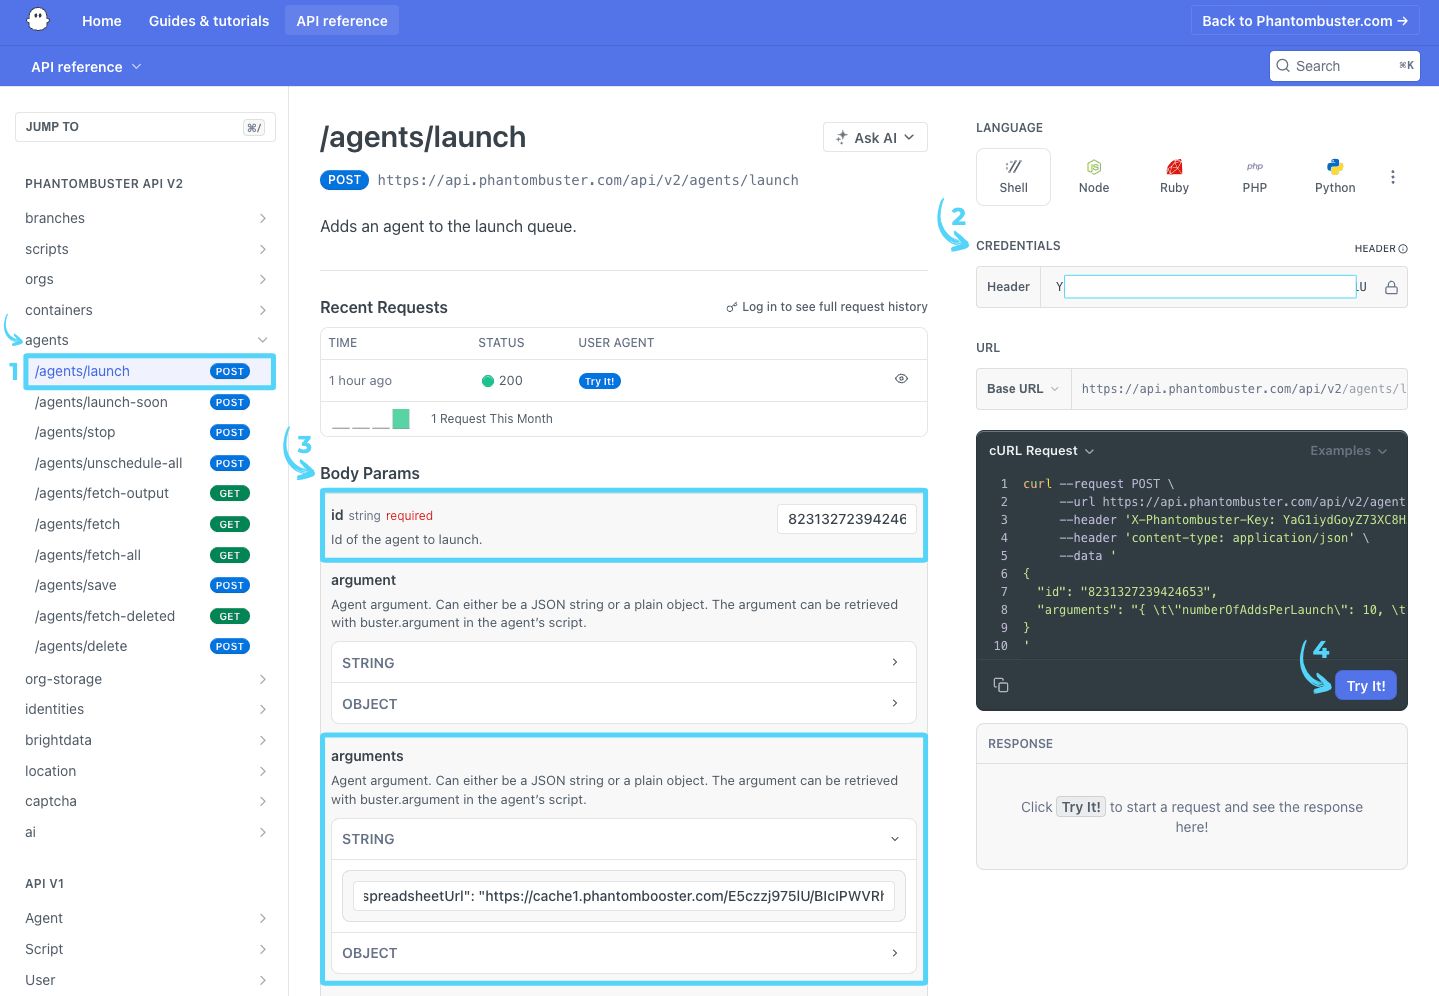Click the Phantombuster ghost logo
Image resolution: width=1439 pixels, height=996 pixels.
tap(38, 20)
